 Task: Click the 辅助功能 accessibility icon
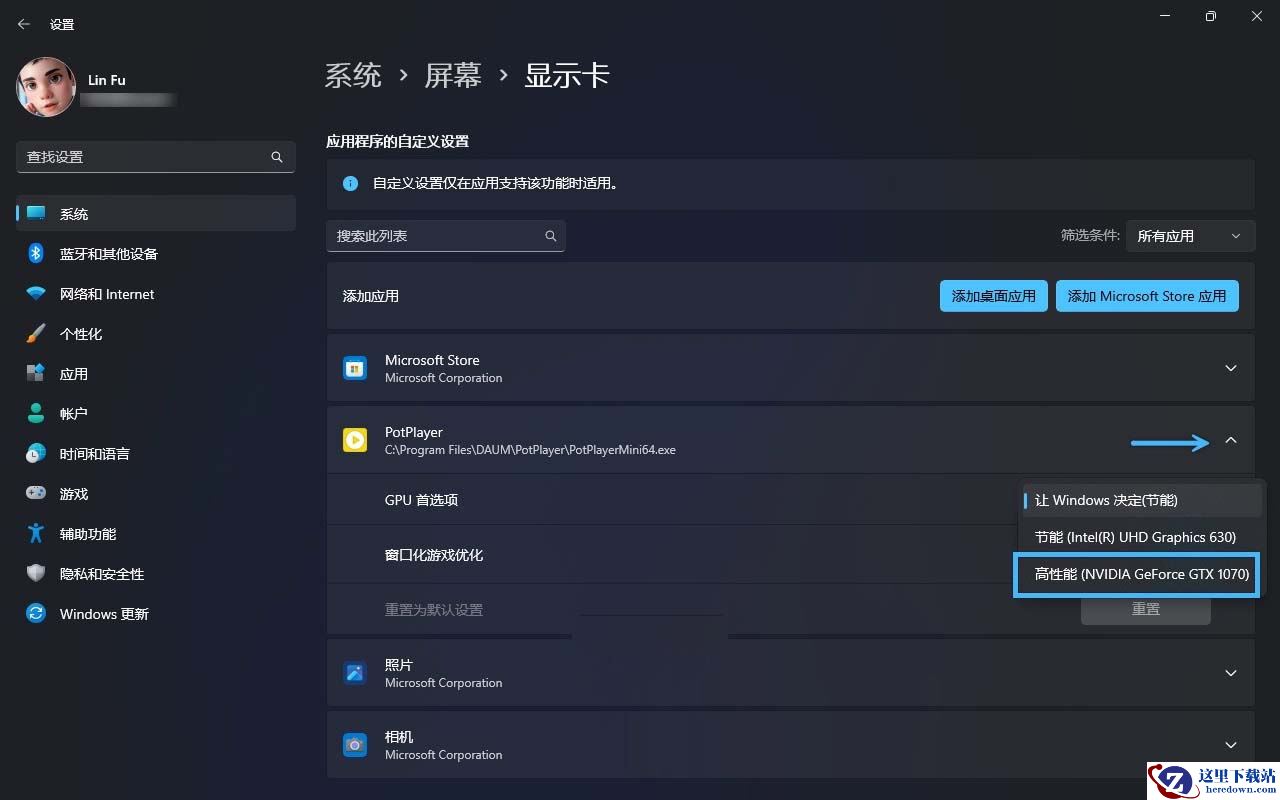click(x=36, y=534)
